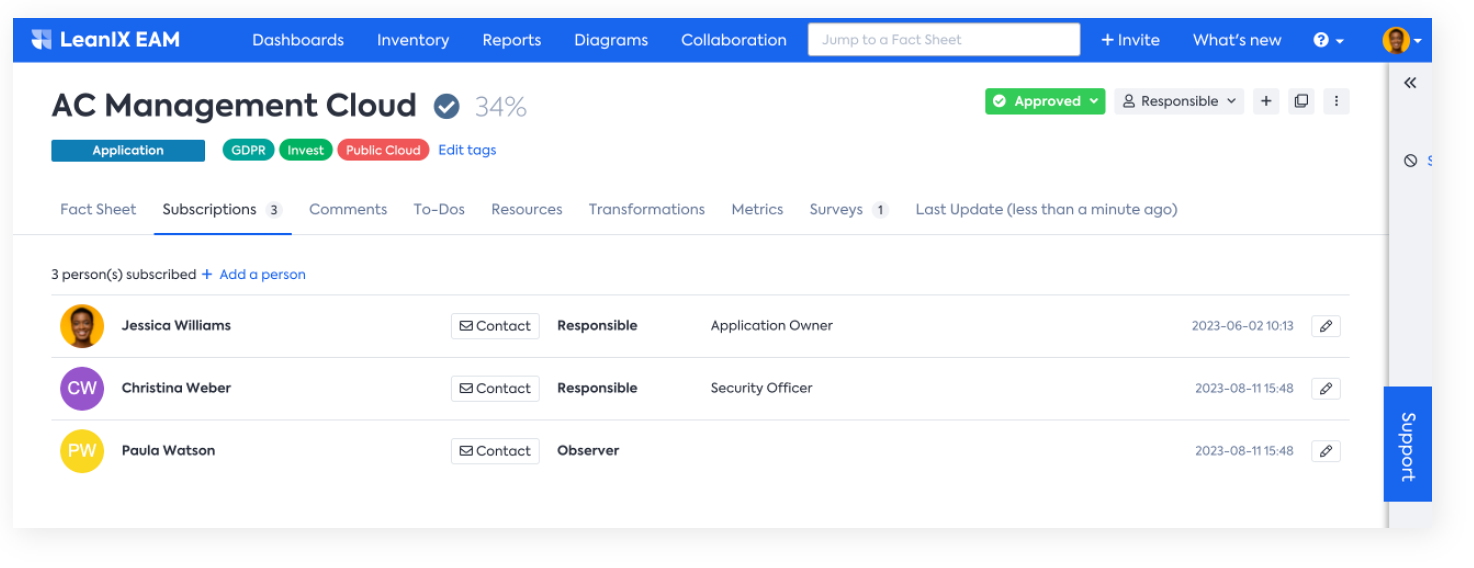The image size is (1474, 568).
Task: Open the Support side tab
Action: [x=1408, y=444]
